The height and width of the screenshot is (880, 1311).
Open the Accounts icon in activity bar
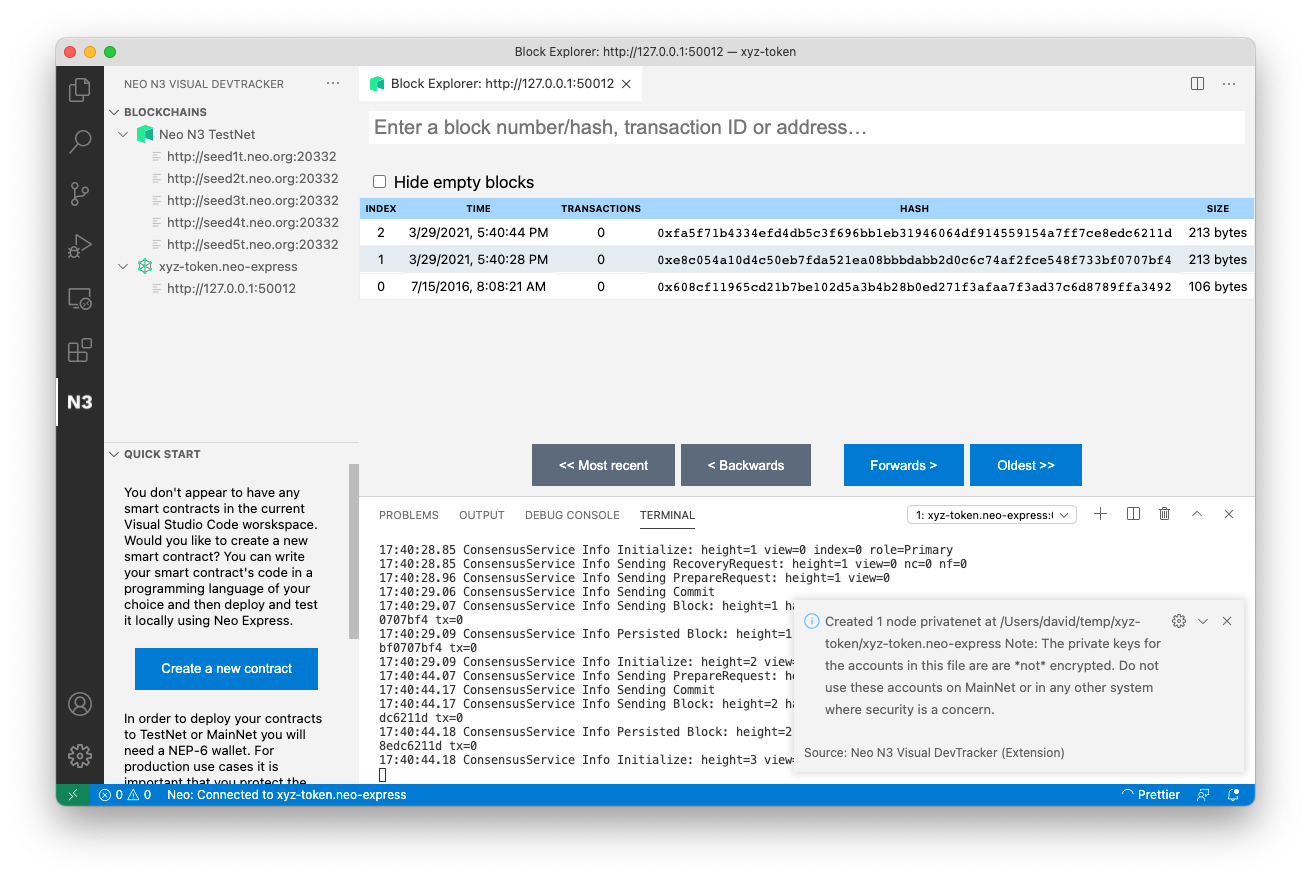pyautogui.click(x=80, y=704)
